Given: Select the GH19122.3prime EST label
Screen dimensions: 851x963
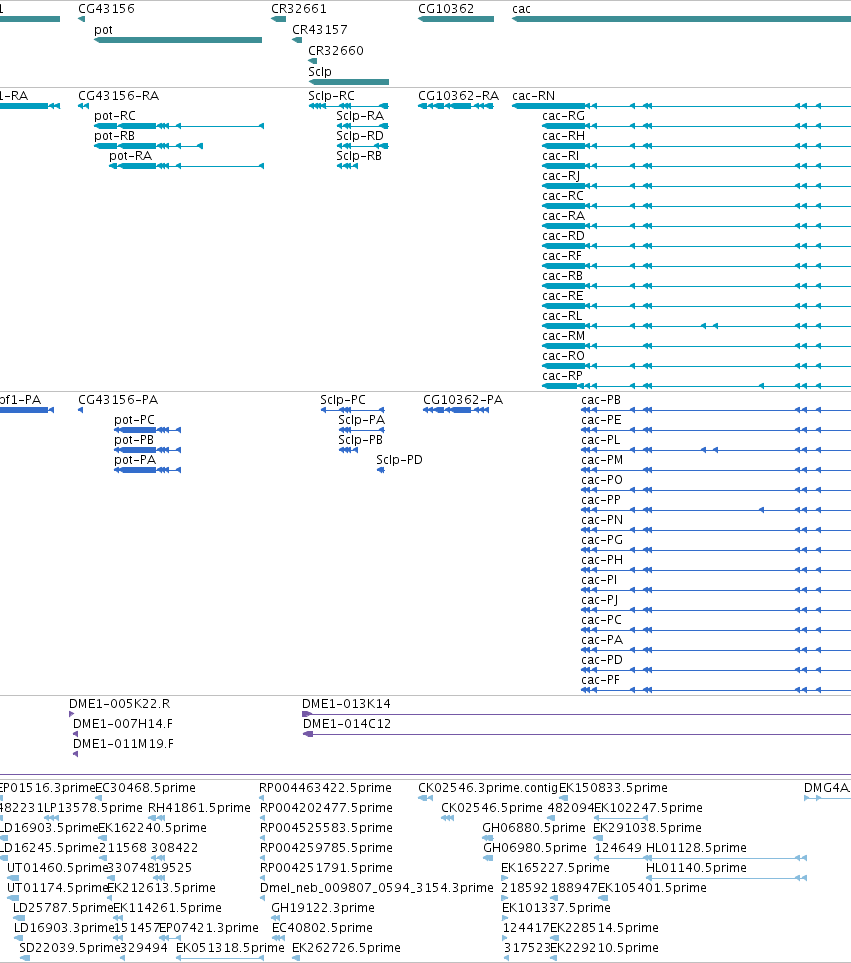Looking at the screenshot, I should tap(323, 908).
